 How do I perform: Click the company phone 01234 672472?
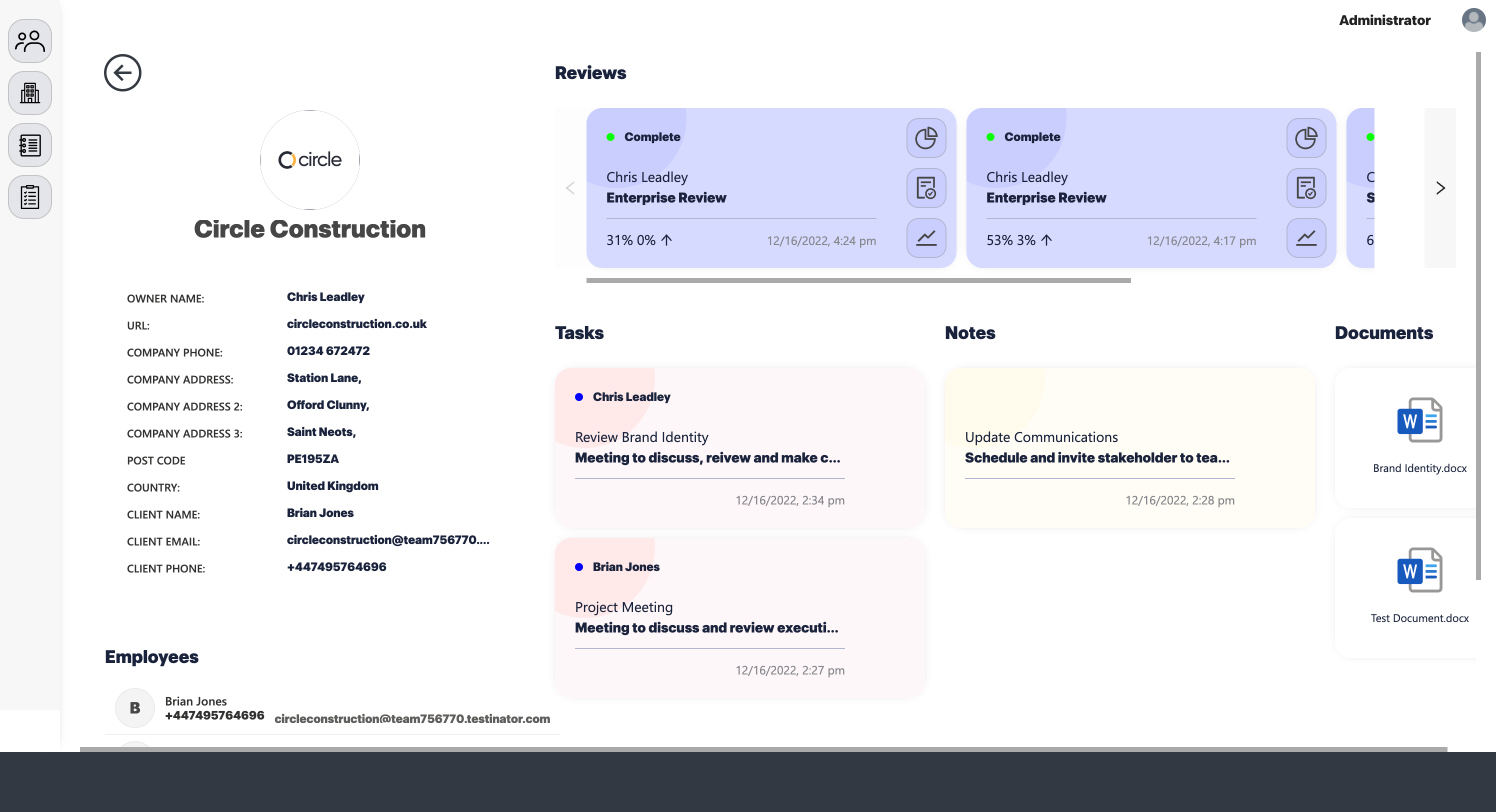pyautogui.click(x=328, y=351)
